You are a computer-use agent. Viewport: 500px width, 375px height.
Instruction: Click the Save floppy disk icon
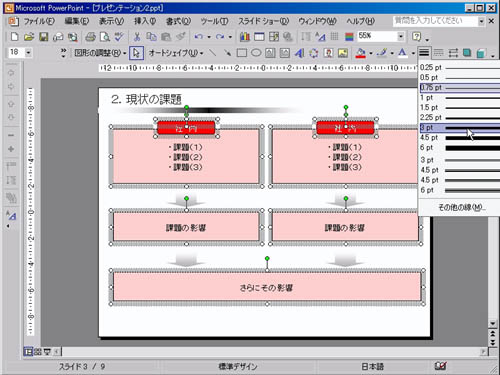coord(43,37)
